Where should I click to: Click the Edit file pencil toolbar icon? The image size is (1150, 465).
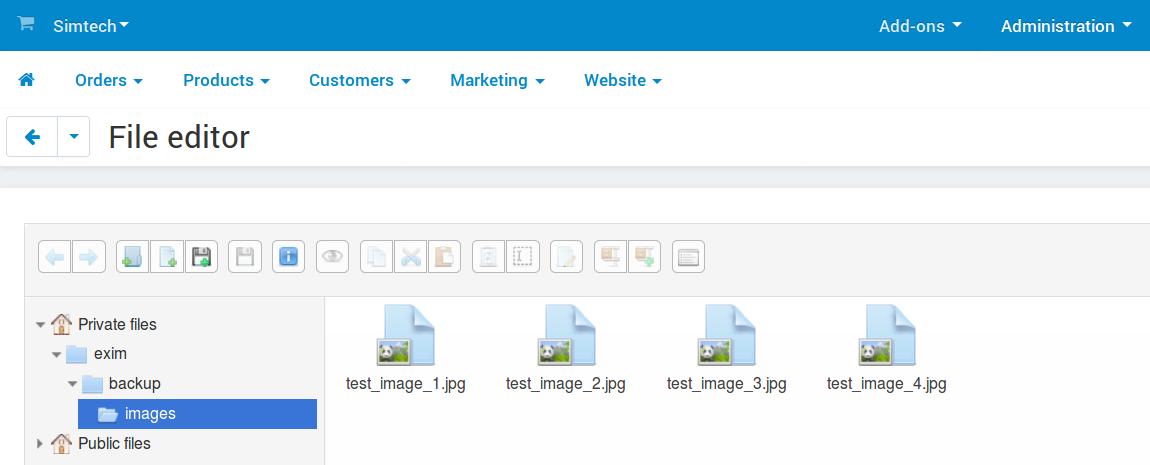pyautogui.click(x=566, y=257)
